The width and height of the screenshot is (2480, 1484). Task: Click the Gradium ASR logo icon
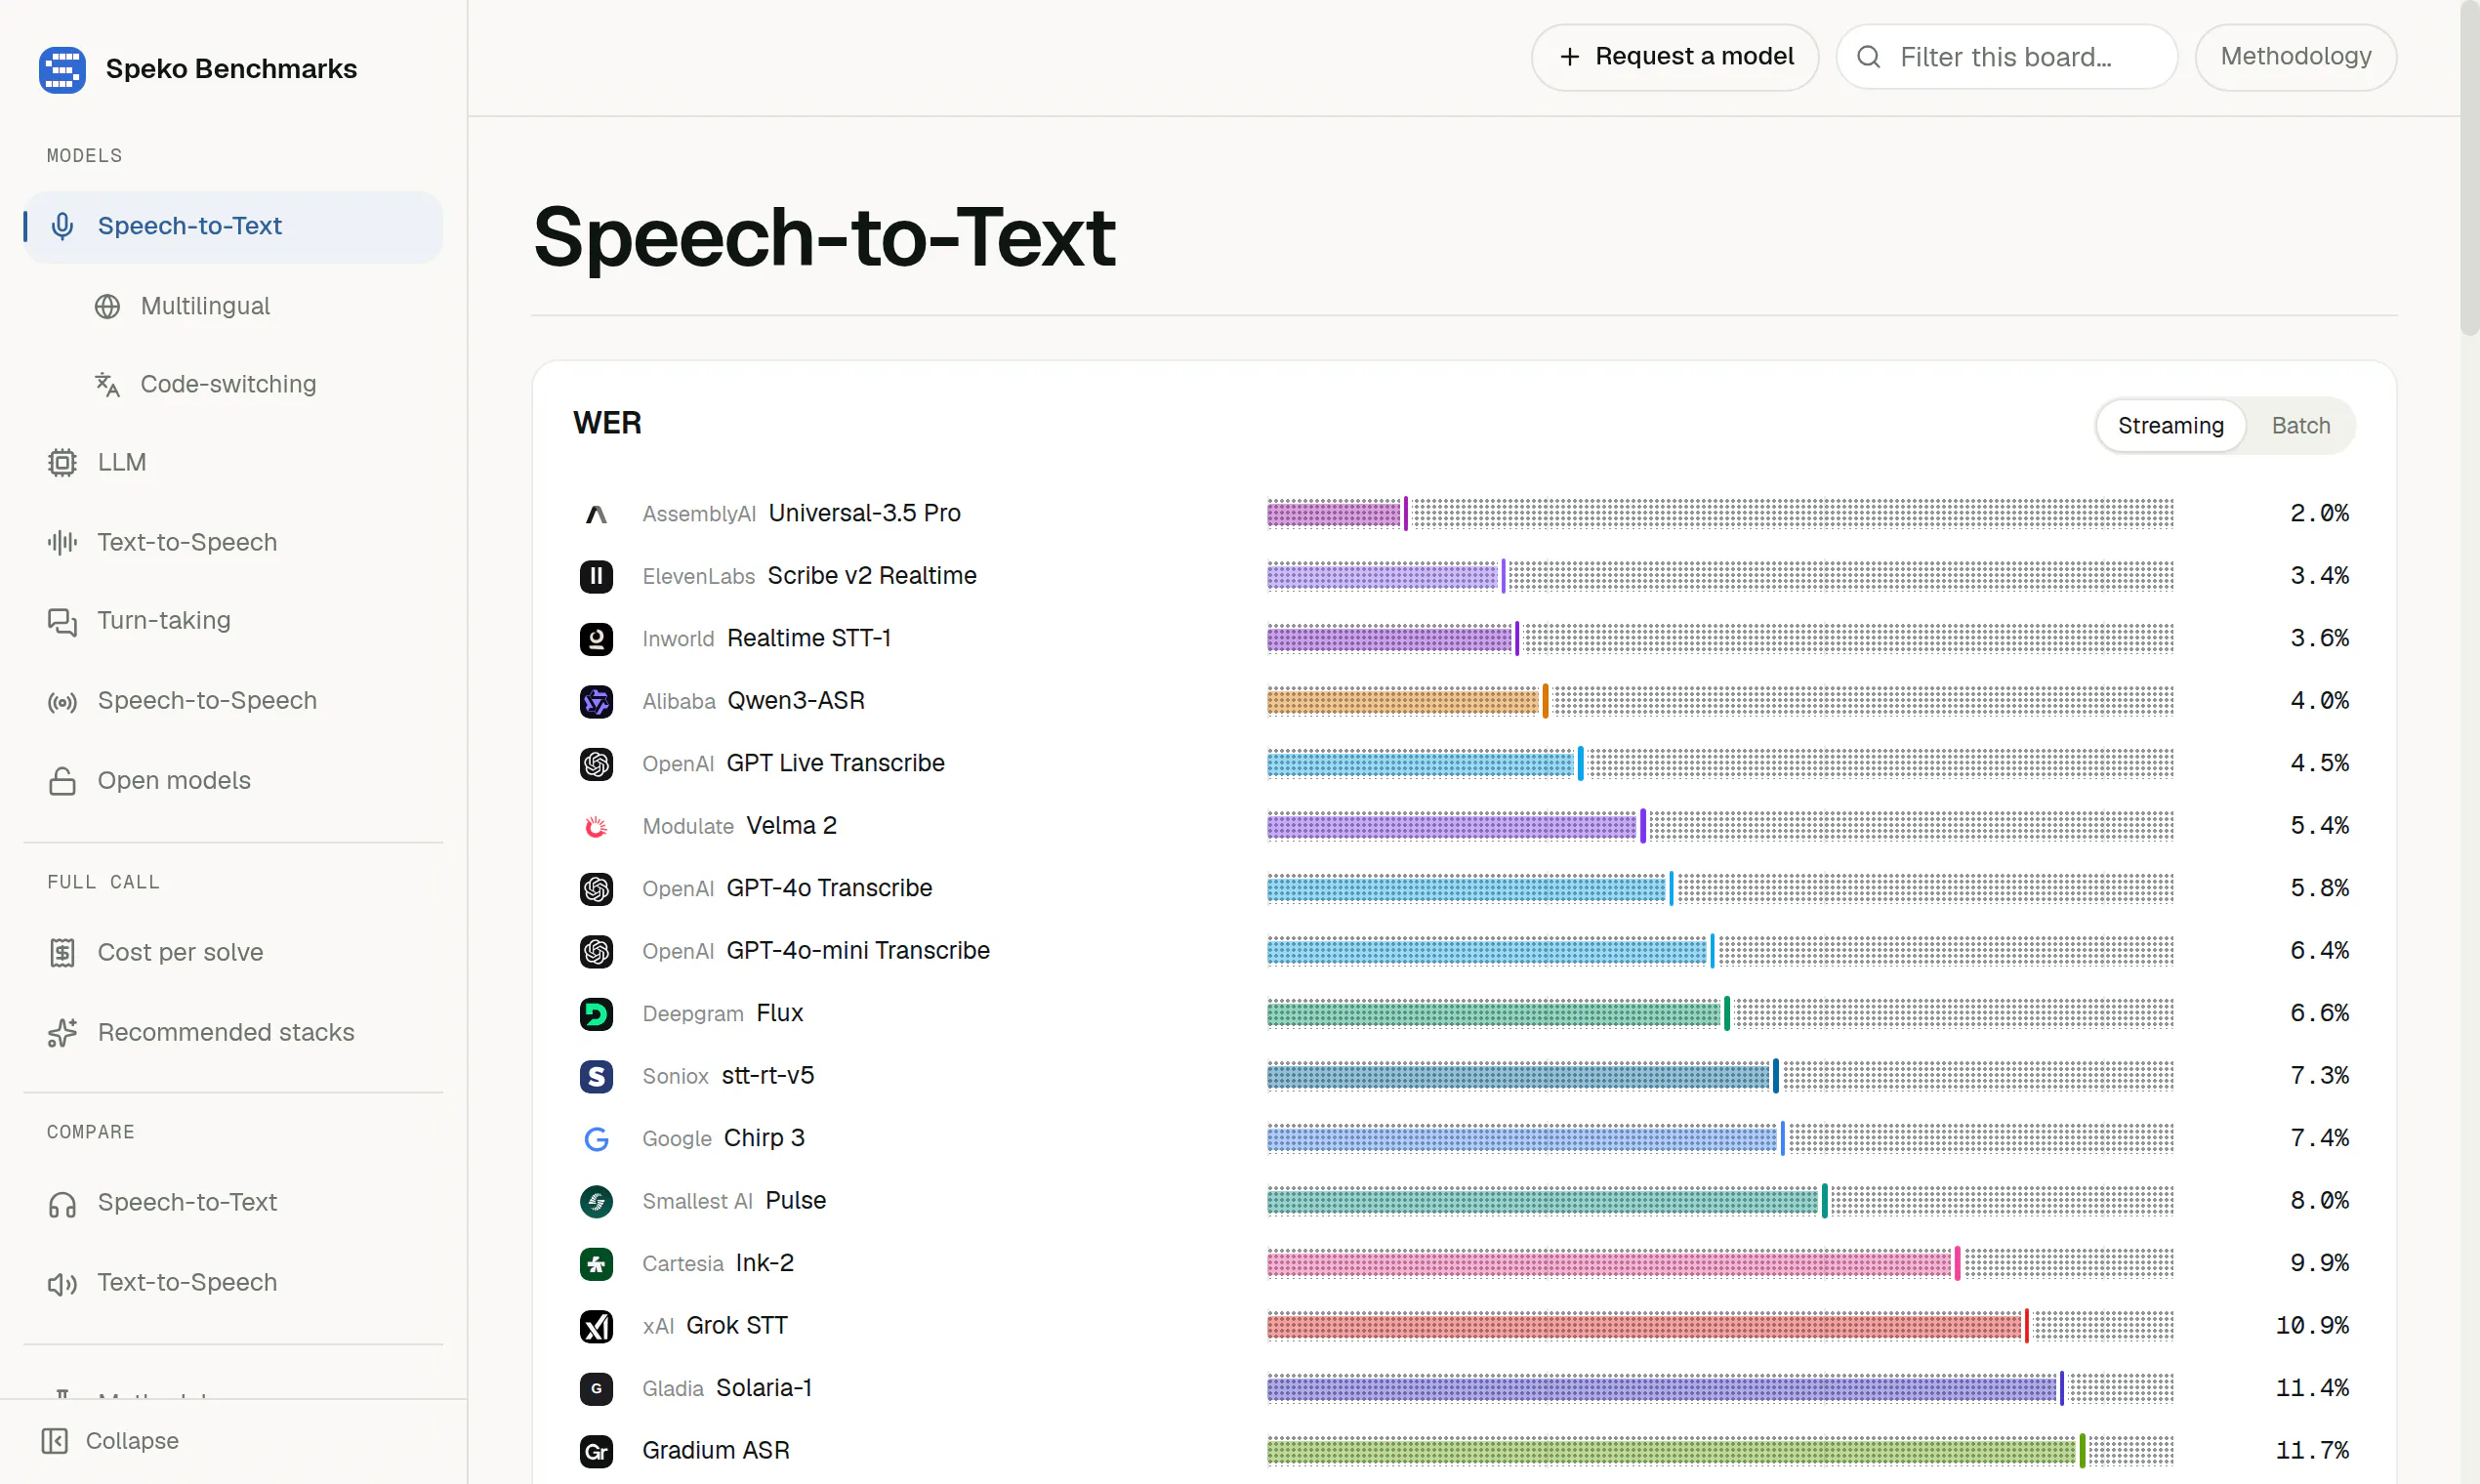click(x=596, y=1451)
